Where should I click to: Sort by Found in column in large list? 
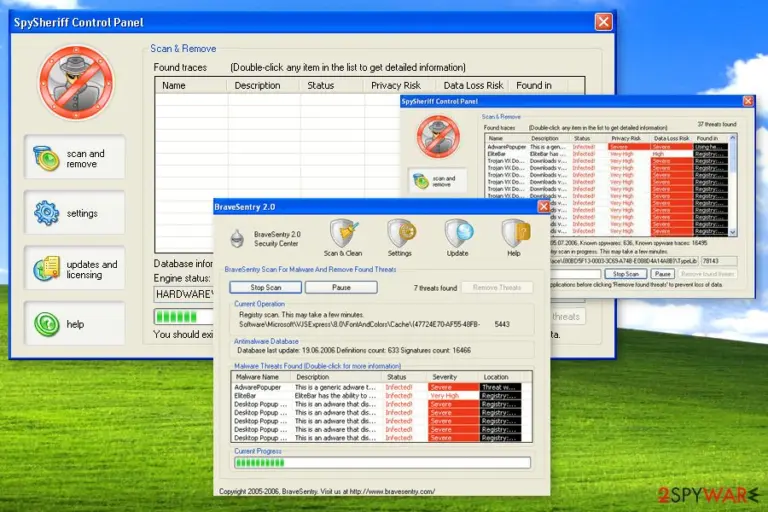tap(538, 85)
